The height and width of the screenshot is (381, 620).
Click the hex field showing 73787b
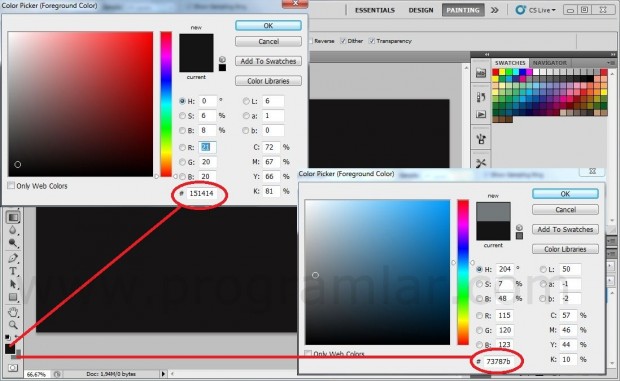tap(499, 361)
